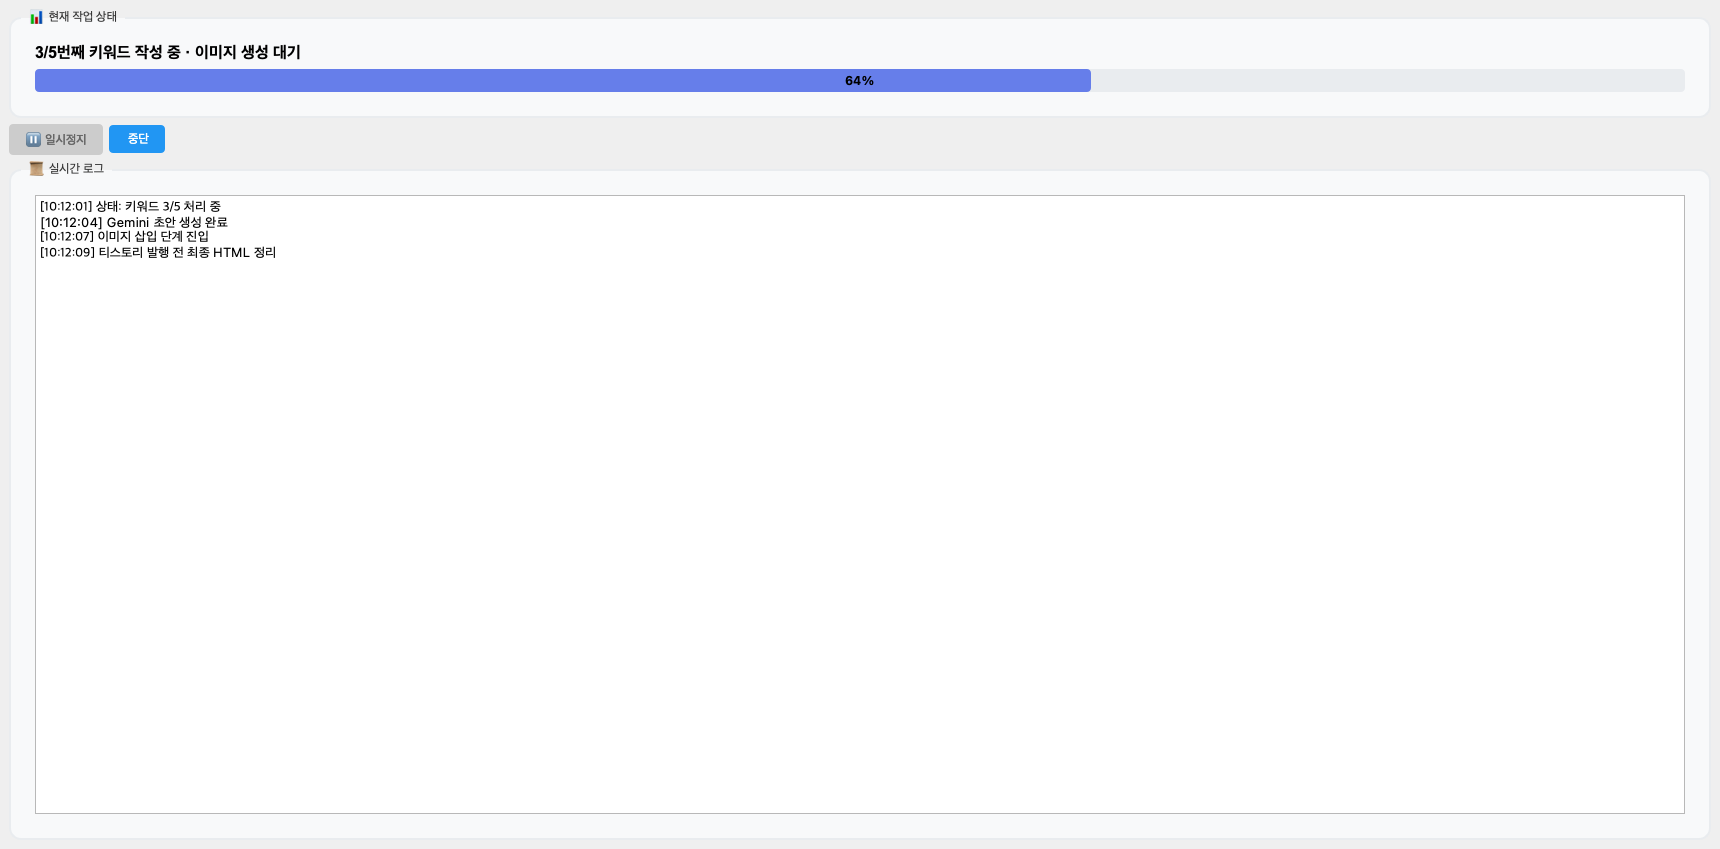Click the 키워드 3/5 처리 중 log message
Screen dimensions: 1720x849
[x=173, y=207]
